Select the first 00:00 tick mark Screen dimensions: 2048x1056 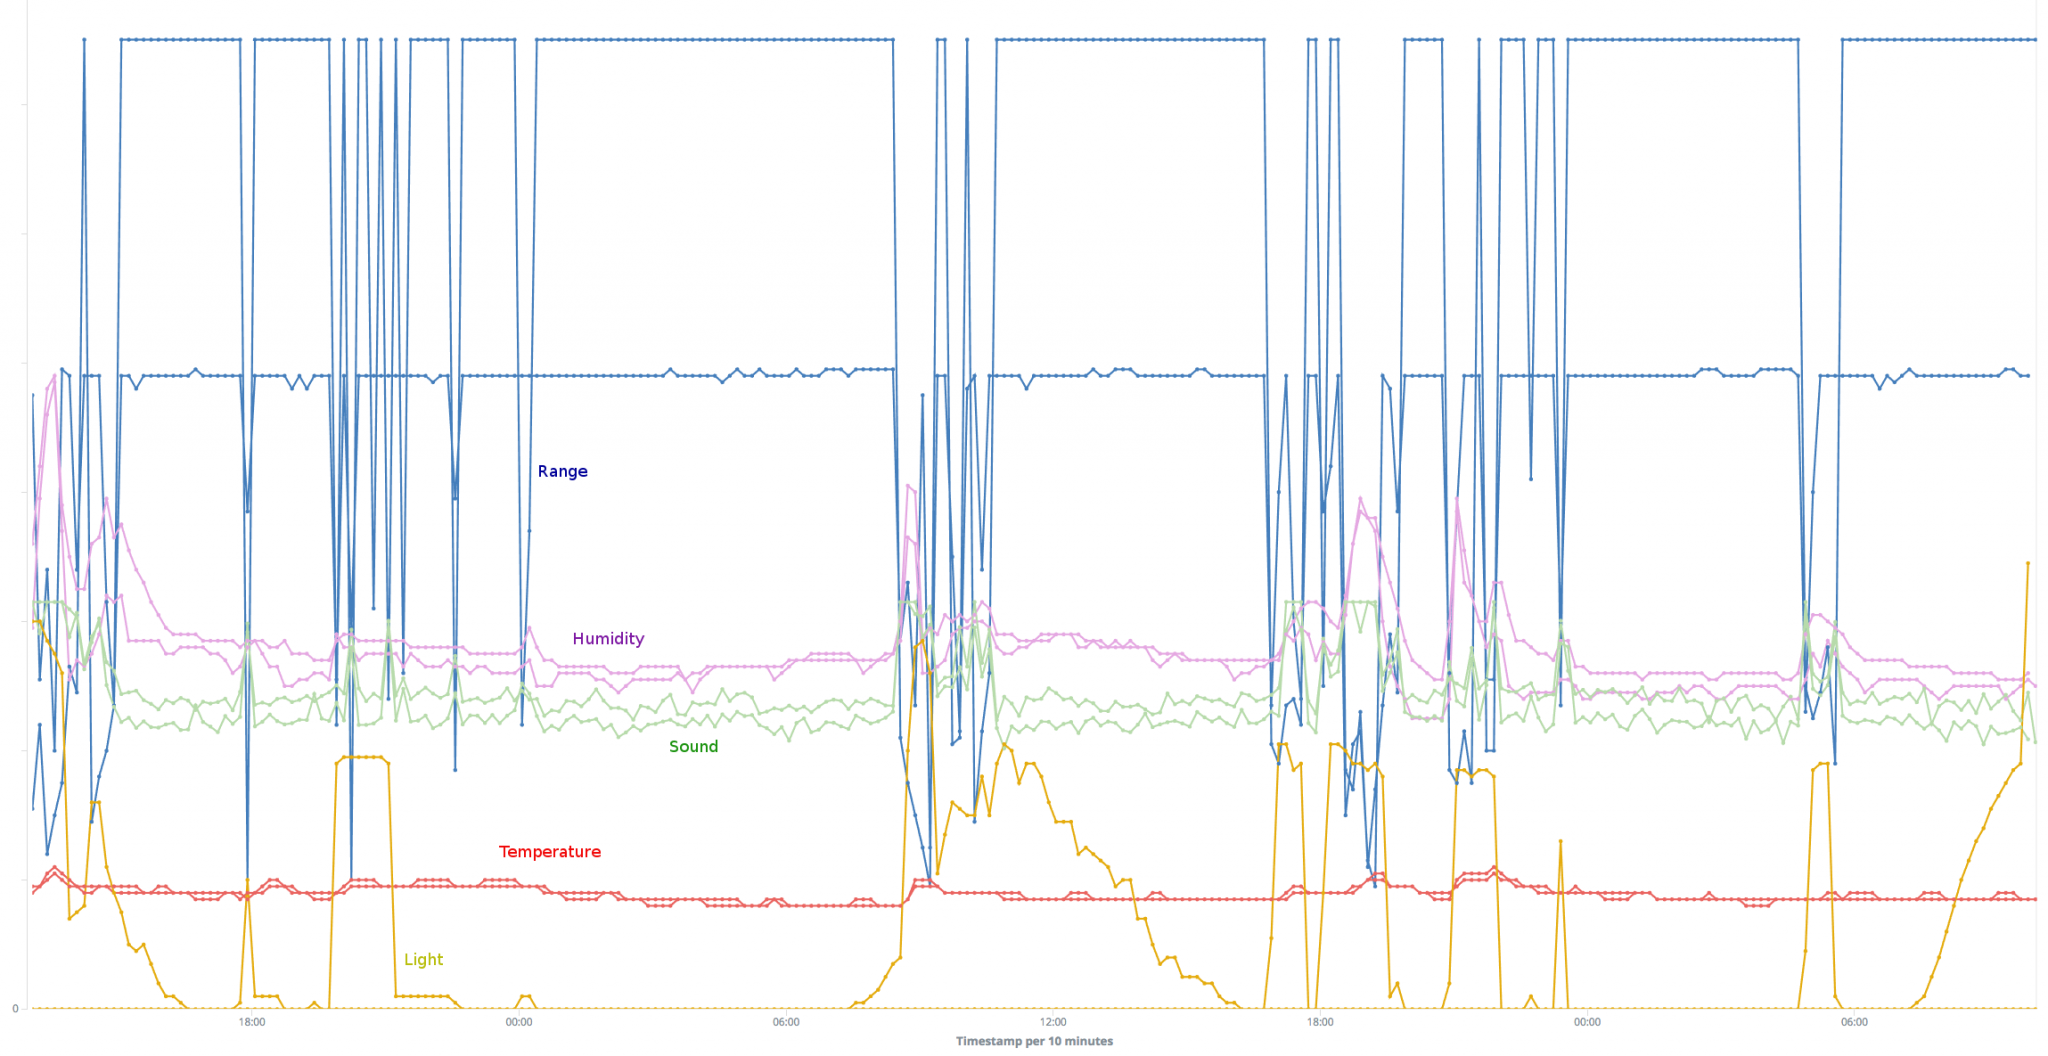tap(519, 1022)
